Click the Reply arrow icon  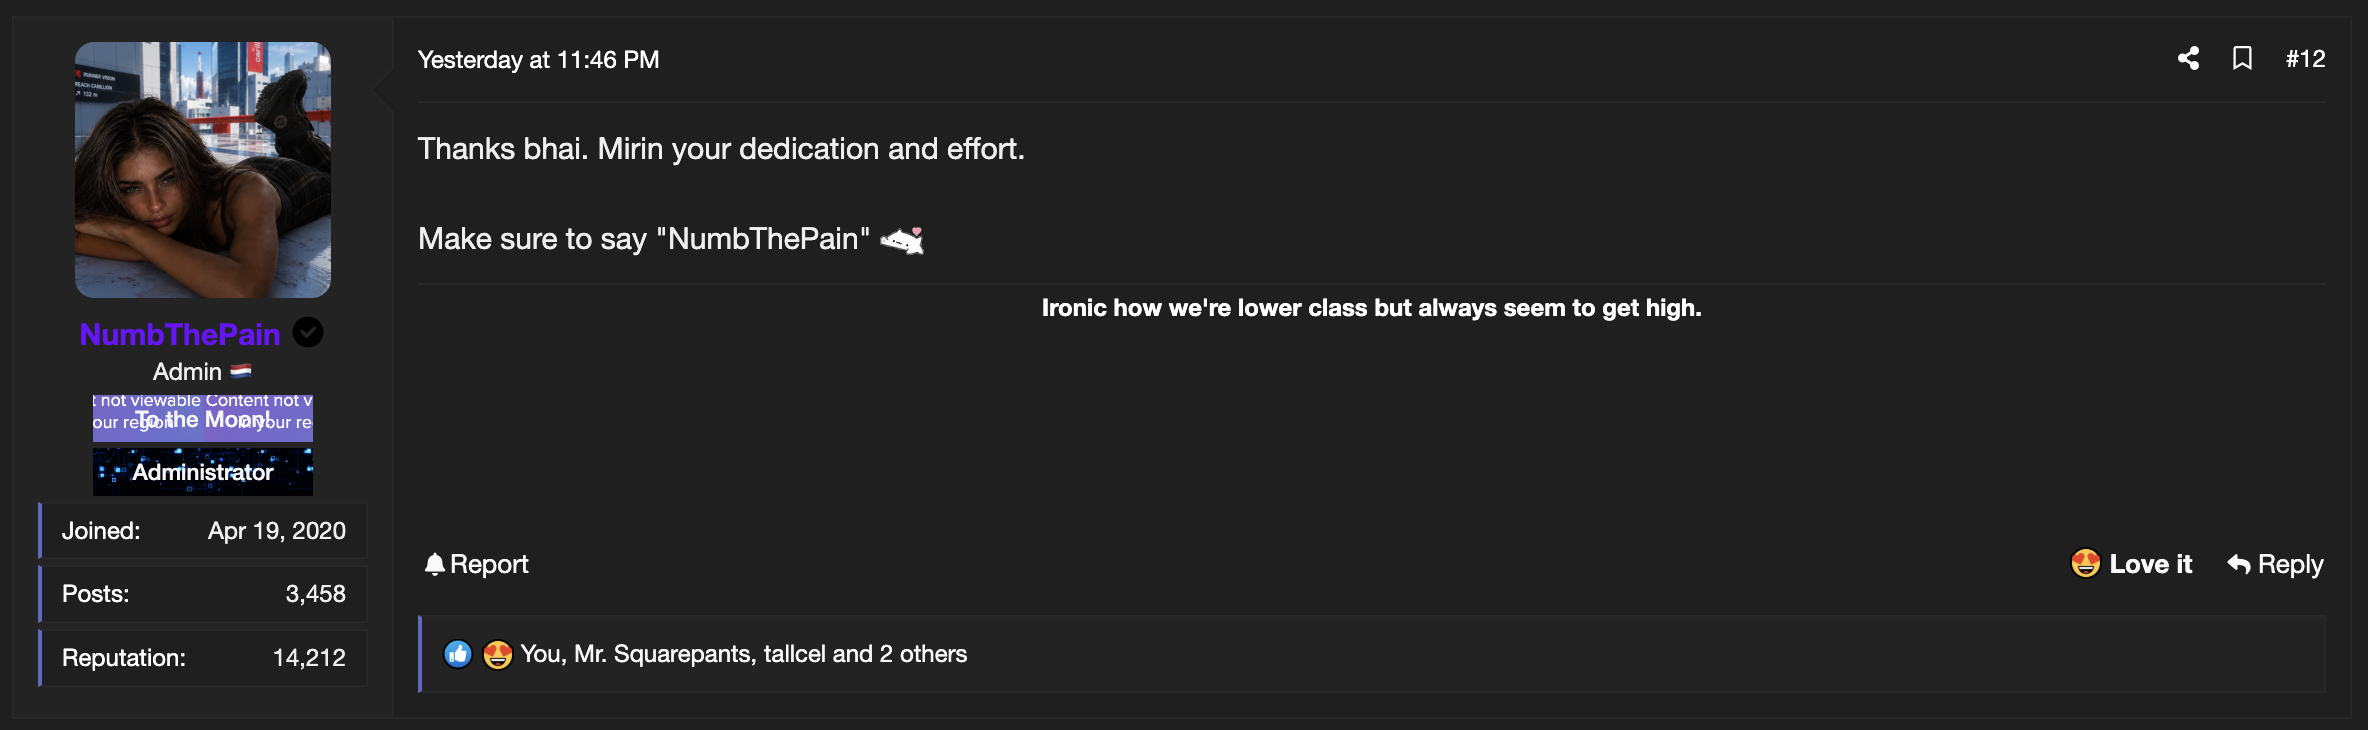2239,565
